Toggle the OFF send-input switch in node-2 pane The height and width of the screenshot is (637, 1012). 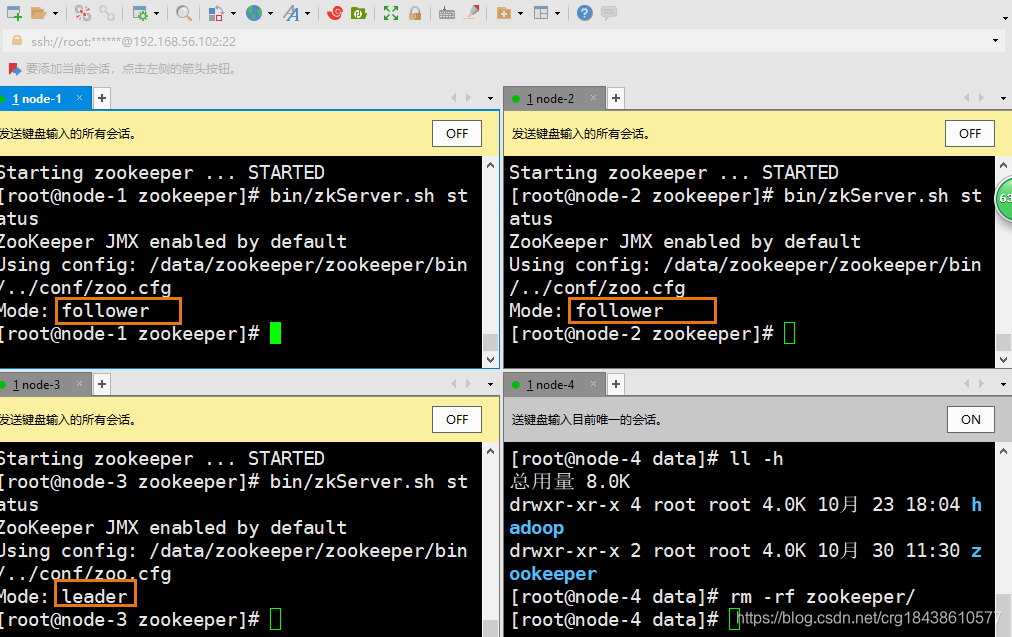click(970, 134)
